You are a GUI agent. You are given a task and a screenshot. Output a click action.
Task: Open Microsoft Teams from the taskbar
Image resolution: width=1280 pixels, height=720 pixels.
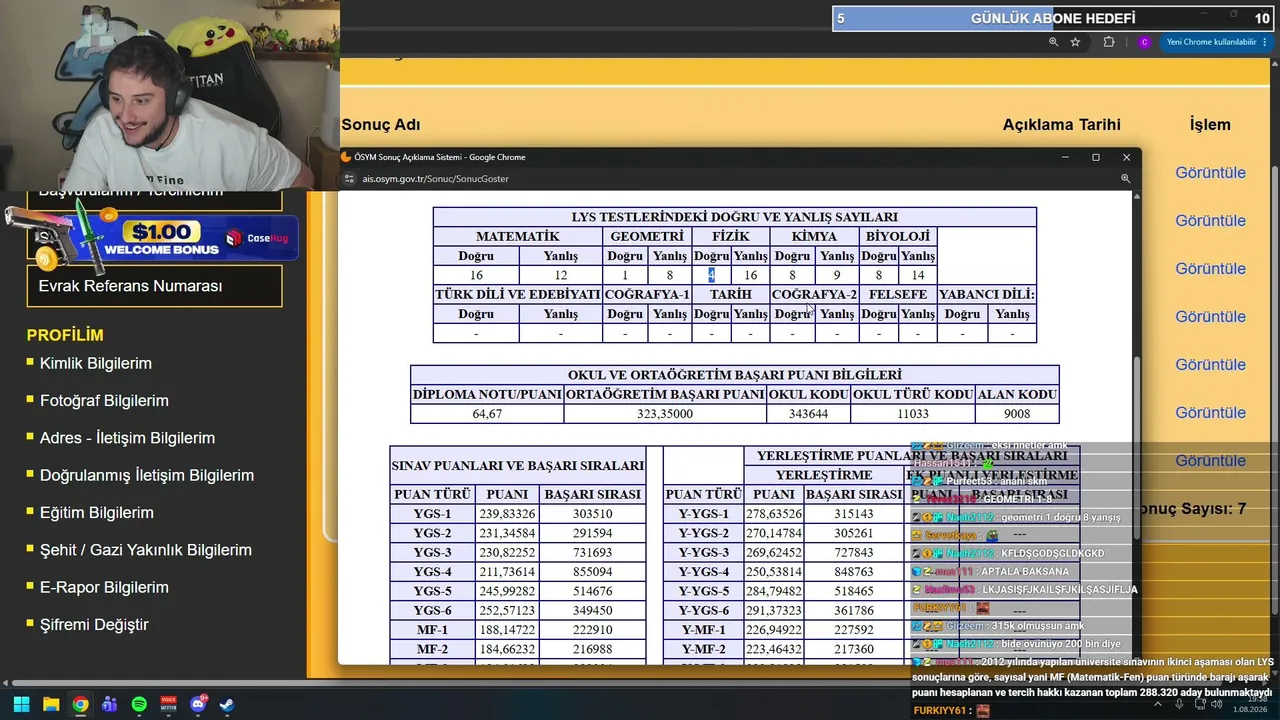click(109, 704)
